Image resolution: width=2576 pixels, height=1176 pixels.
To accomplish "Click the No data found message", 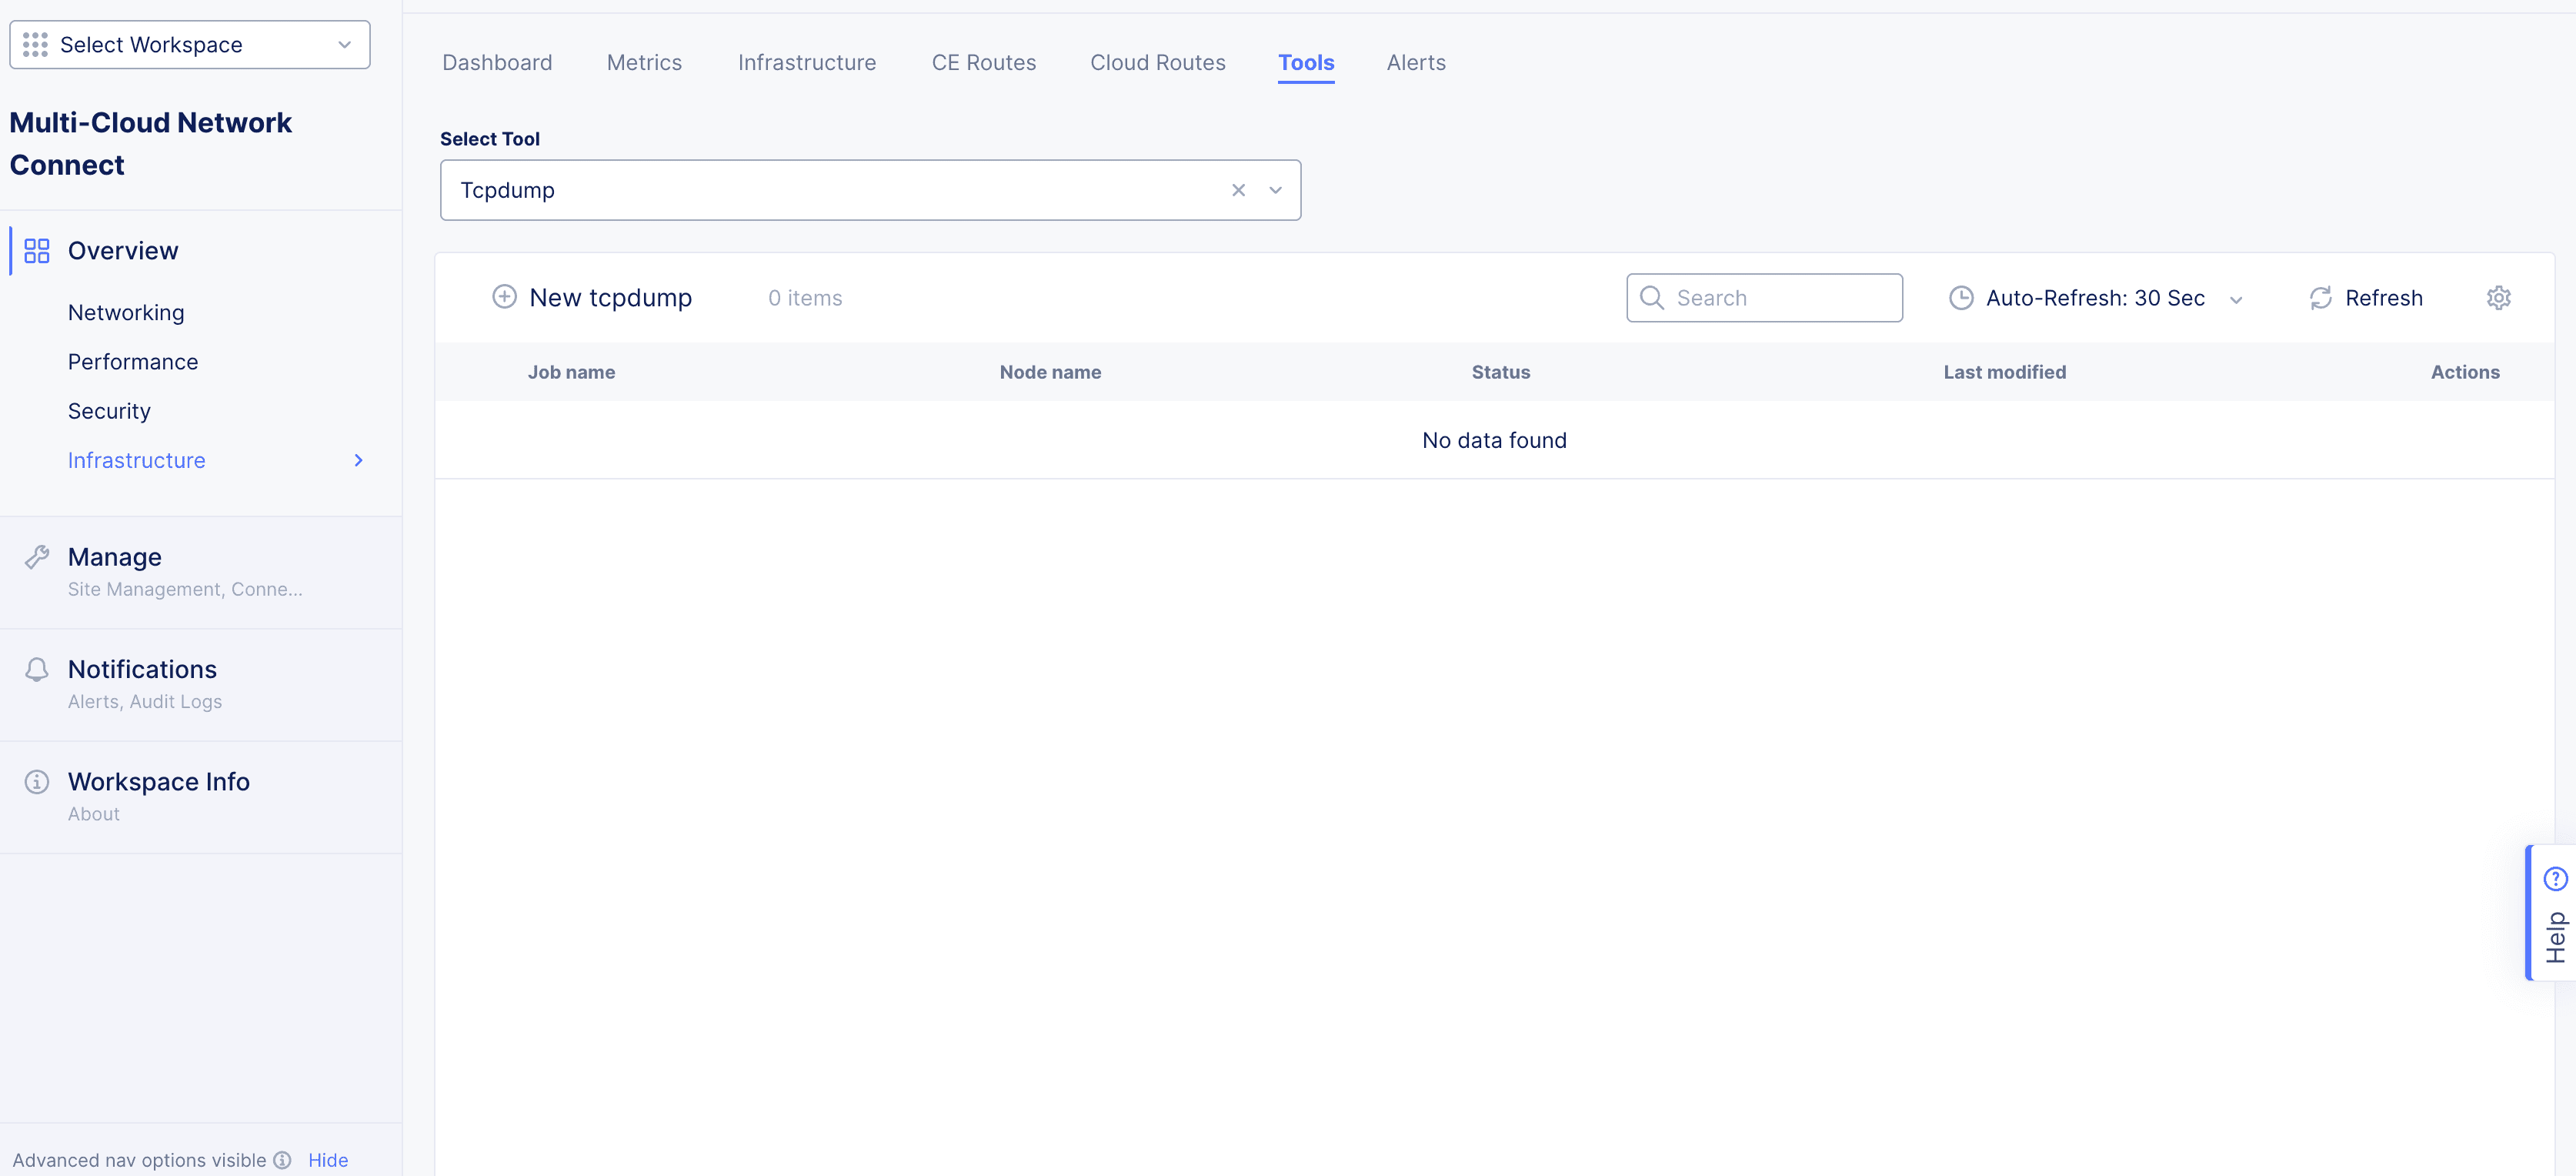I will (1494, 440).
